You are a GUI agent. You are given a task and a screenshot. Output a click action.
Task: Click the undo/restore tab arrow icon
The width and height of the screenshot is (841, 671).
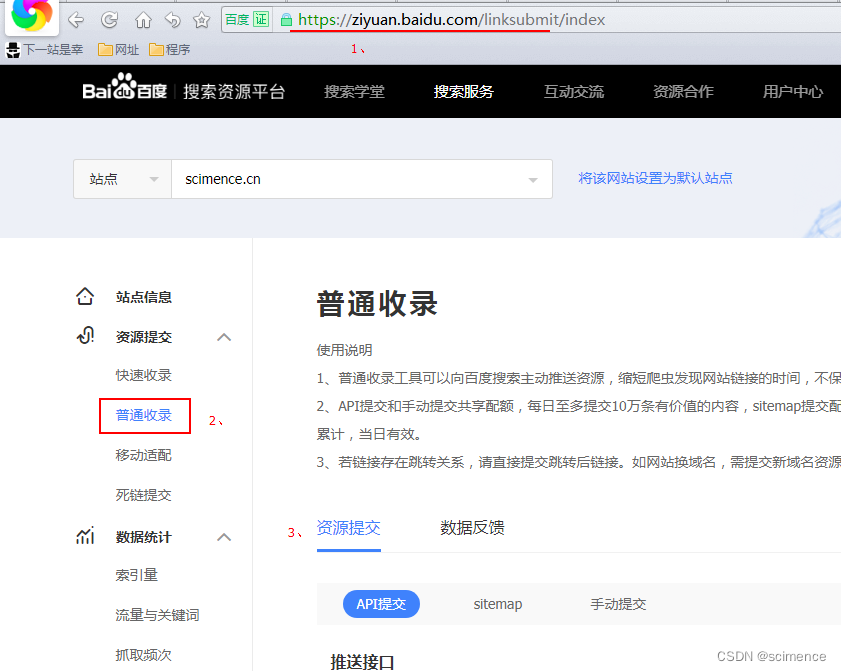coord(173,20)
